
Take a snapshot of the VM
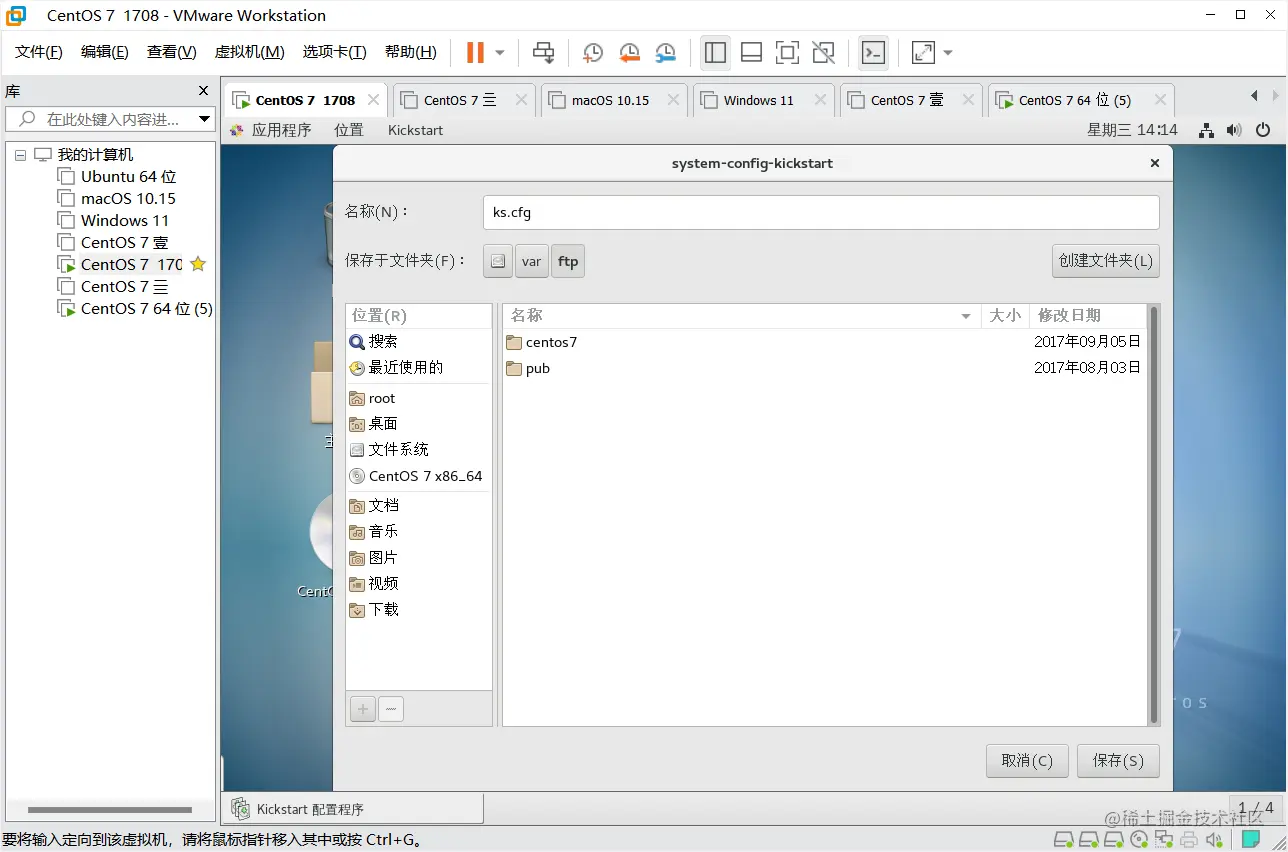coord(592,52)
